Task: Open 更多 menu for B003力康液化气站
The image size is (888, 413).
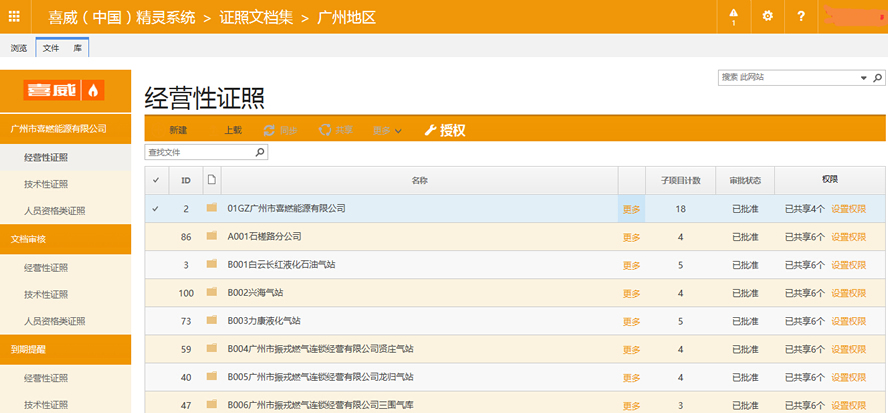Action: point(631,321)
